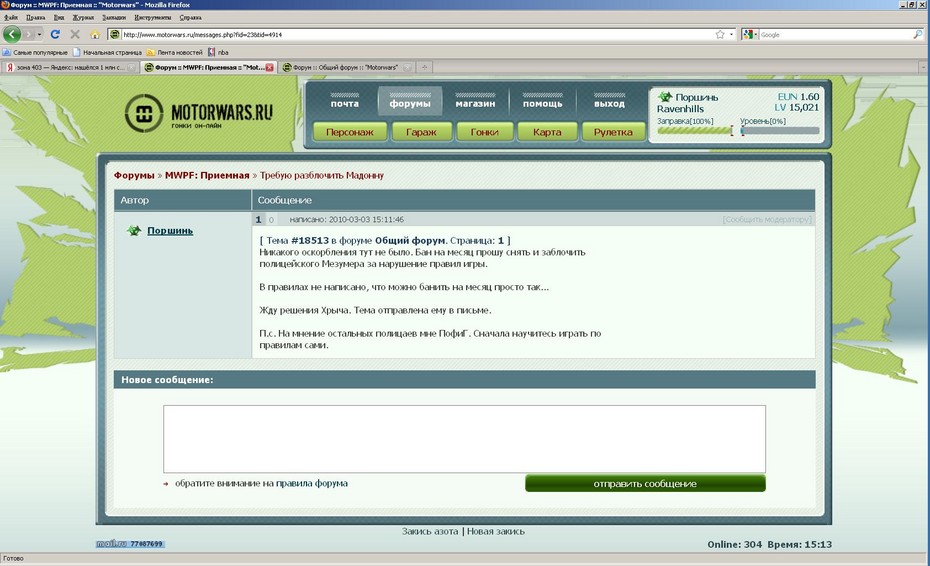
Task: Open the форумы section
Action: [x=410, y=100]
